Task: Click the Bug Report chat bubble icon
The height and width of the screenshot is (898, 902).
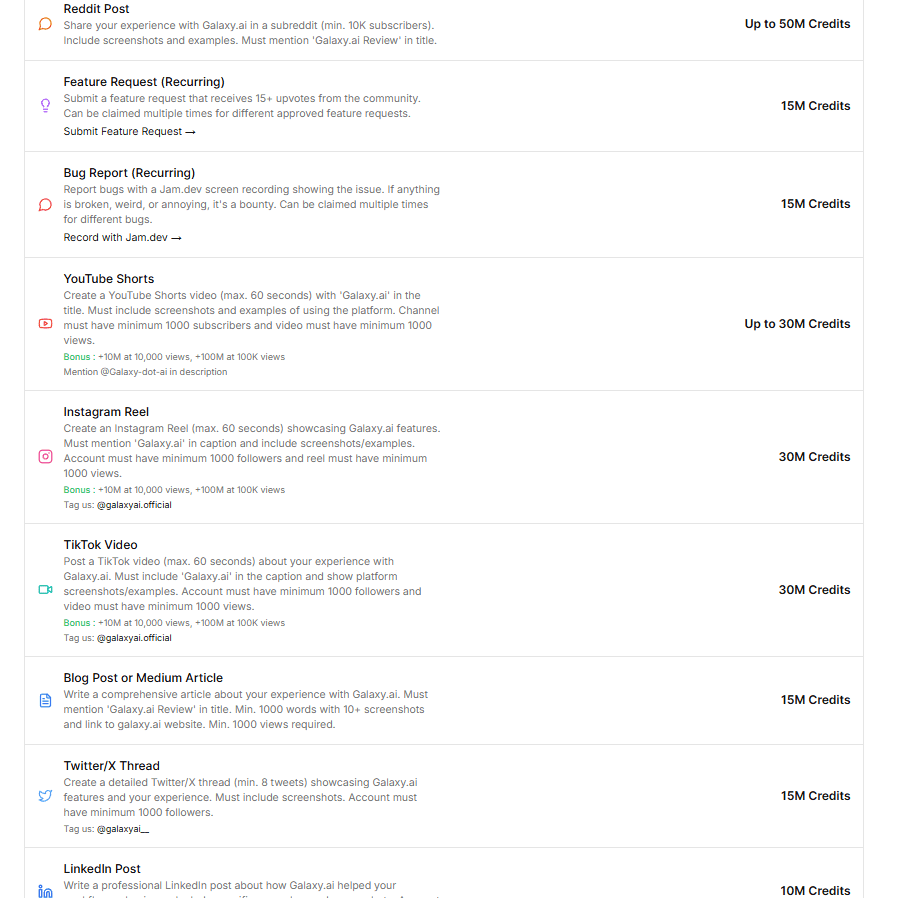Action: [45, 204]
